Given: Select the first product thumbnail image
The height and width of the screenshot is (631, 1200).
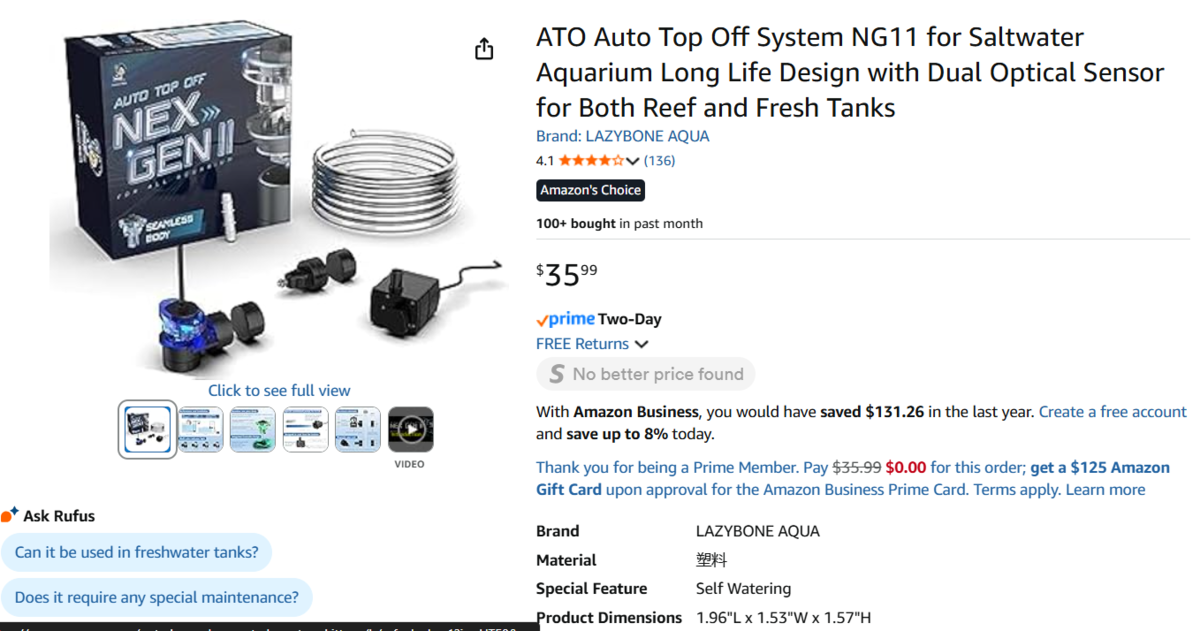Looking at the screenshot, I should (148, 429).
